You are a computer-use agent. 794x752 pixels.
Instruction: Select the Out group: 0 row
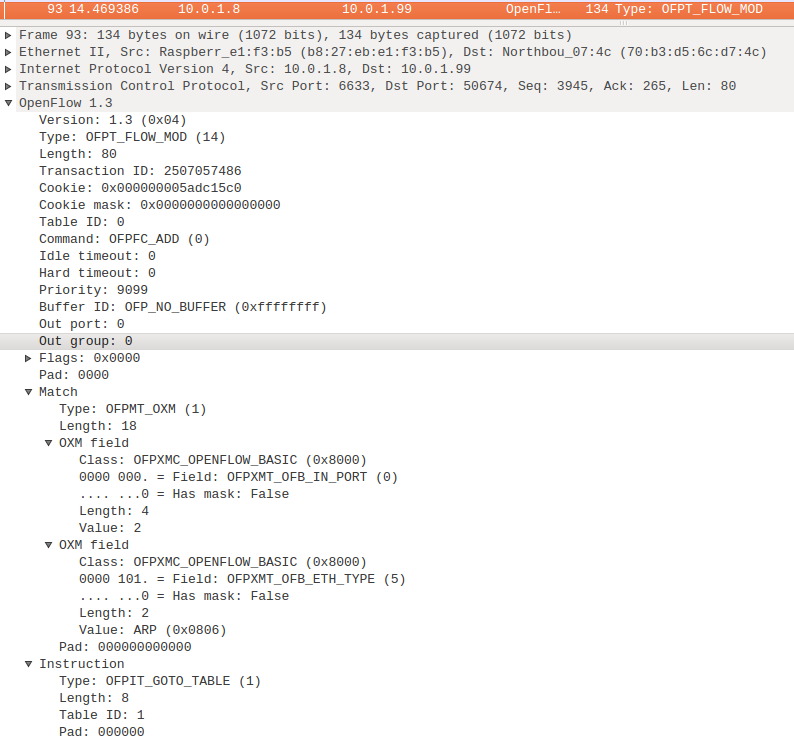85,341
